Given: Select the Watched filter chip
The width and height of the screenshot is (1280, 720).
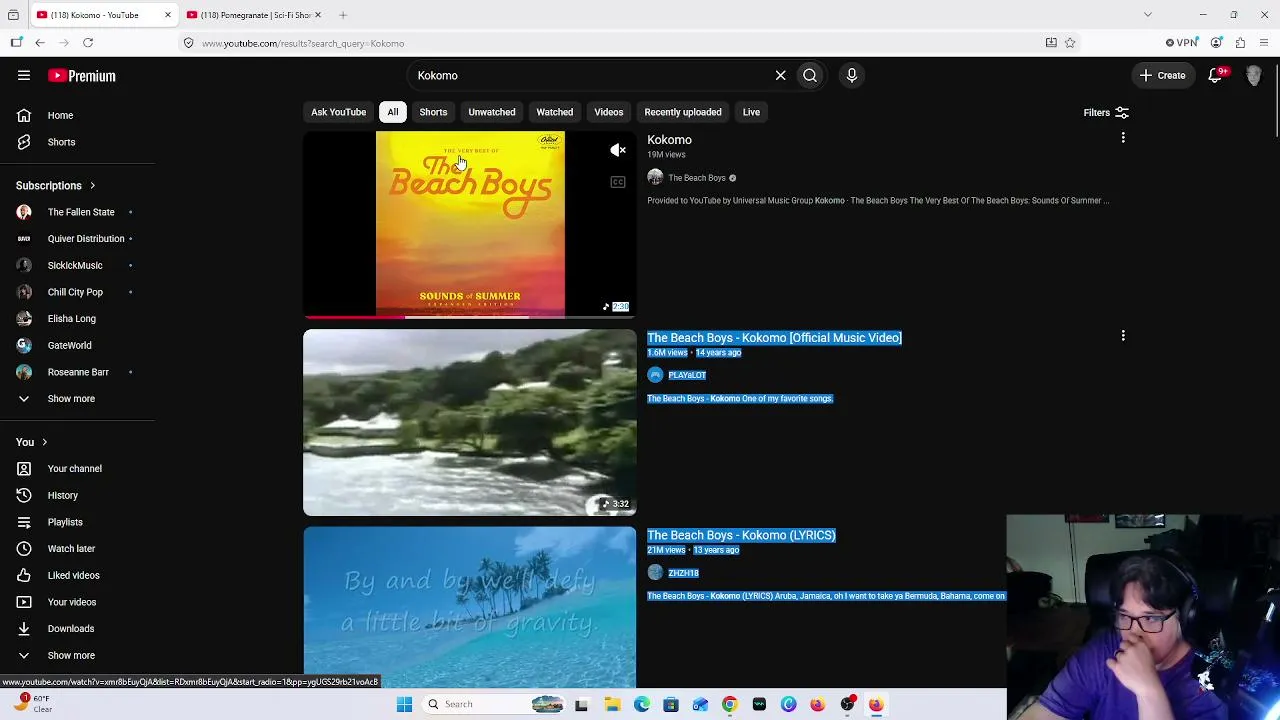Looking at the screenshot, I should pyautogui.click(x=554, y=112).
